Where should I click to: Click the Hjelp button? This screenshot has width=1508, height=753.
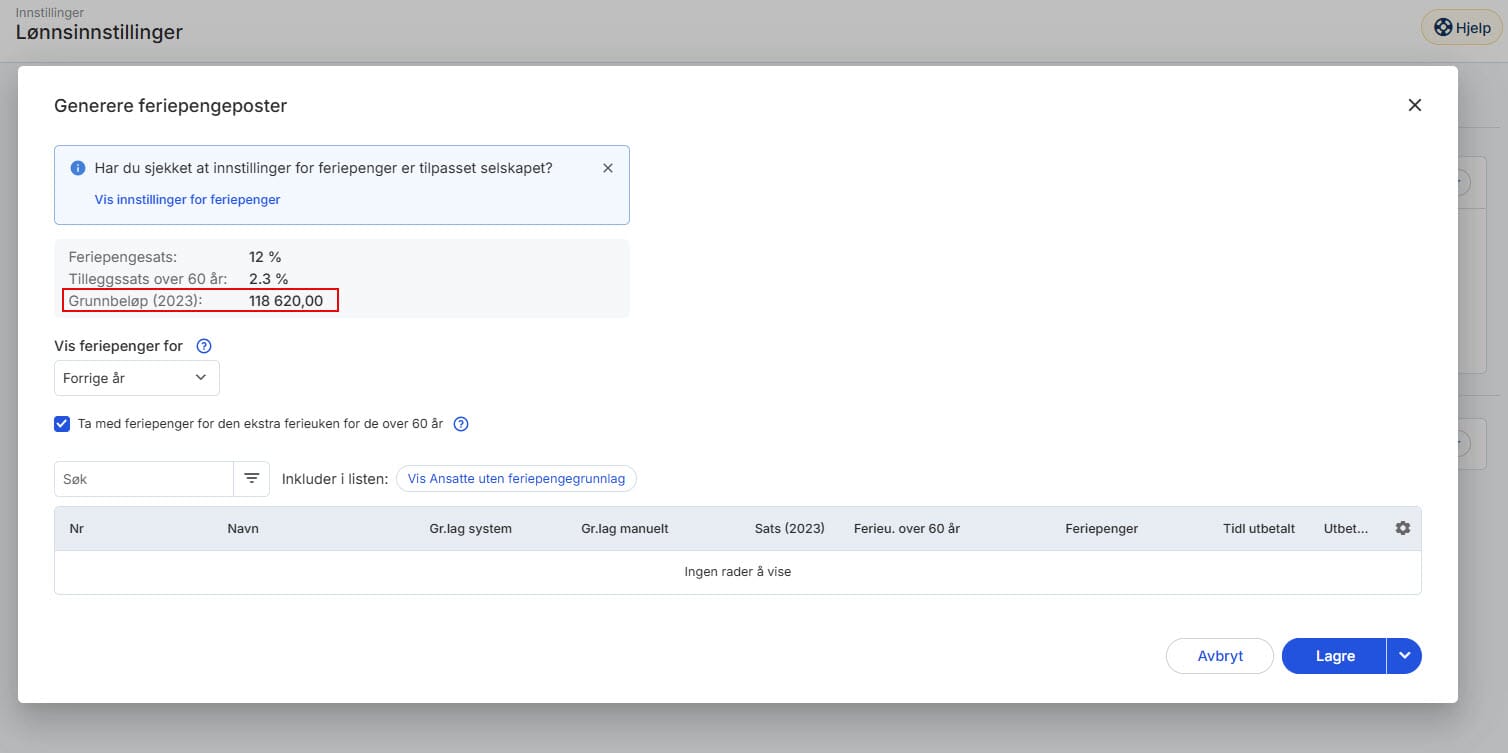(x=1461, y=28)
